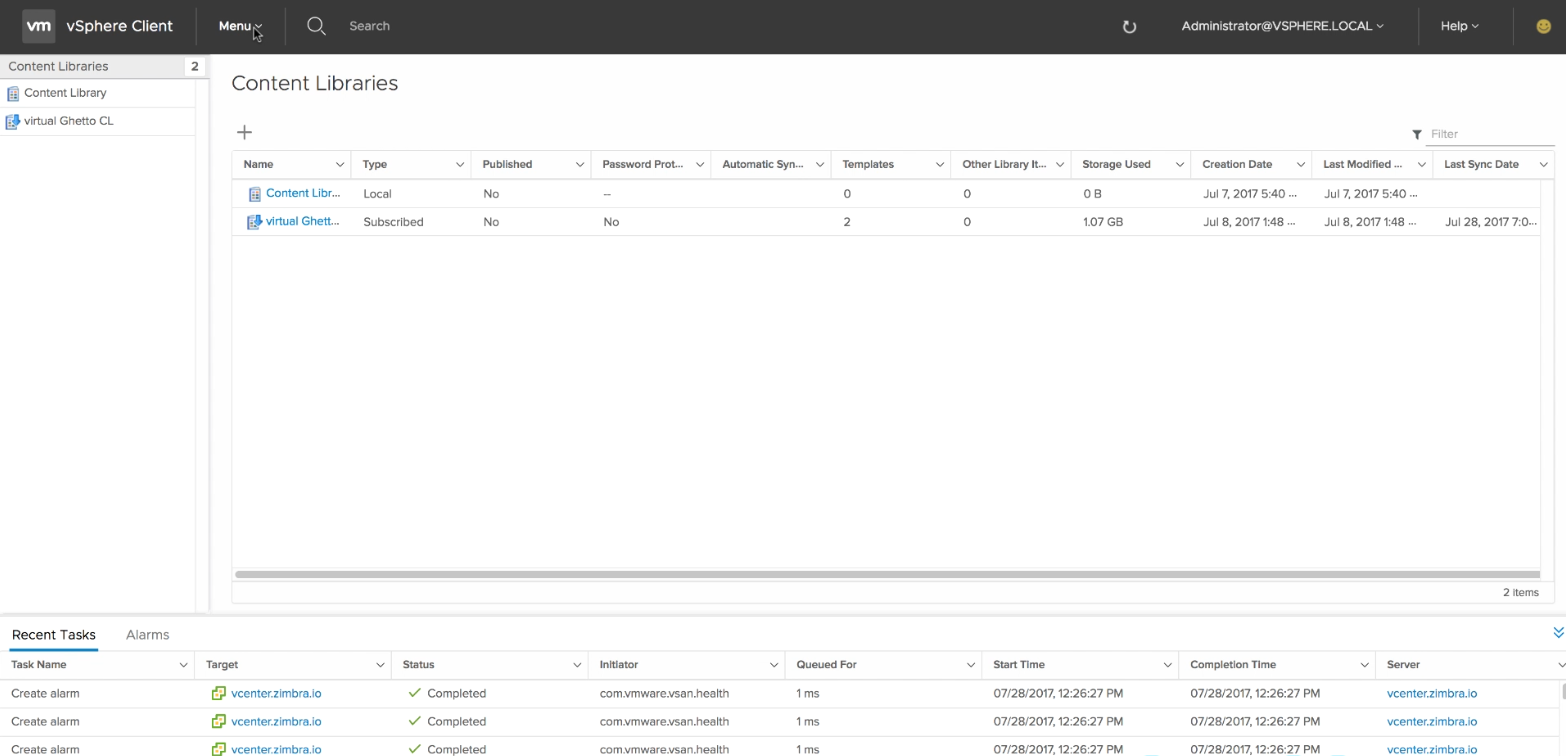Screen dimensions: 1566x756
Task: Switch to the Recent Tasks tab
Action: (54, 635)
